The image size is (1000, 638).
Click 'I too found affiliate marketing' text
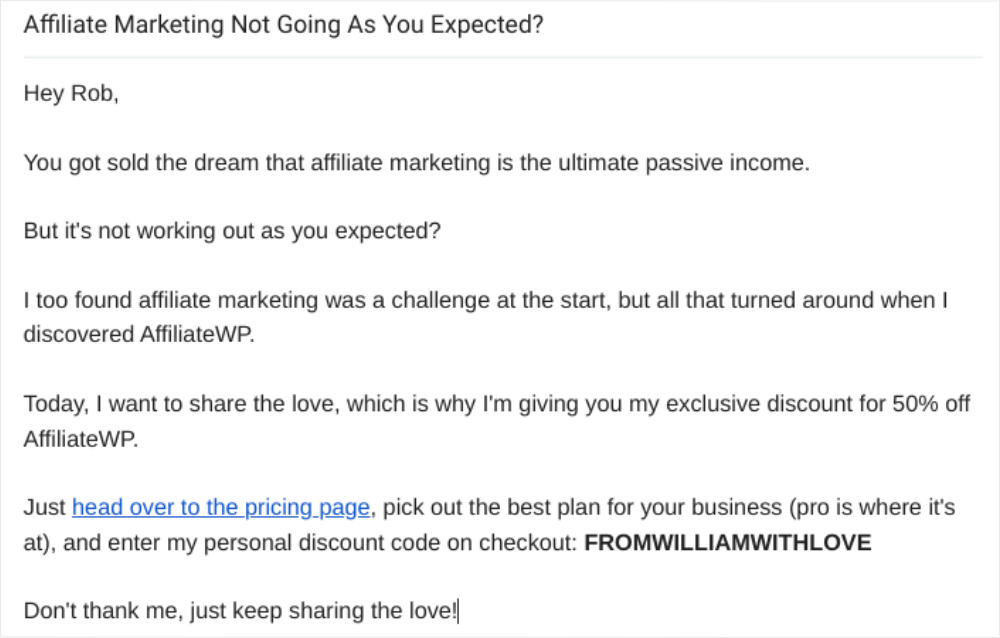(x=171, y=300)
